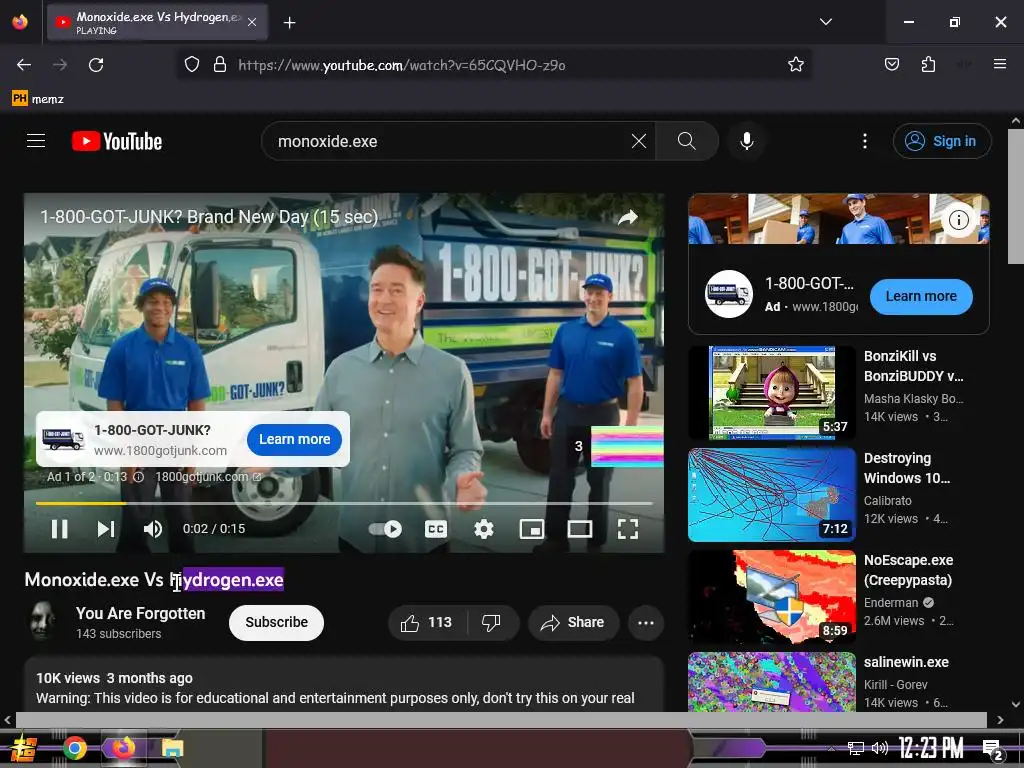Click Learn more on video ad overlay
Image resolution: width=1024 pixels, height=768 pixels.
[x=295, y=440]
